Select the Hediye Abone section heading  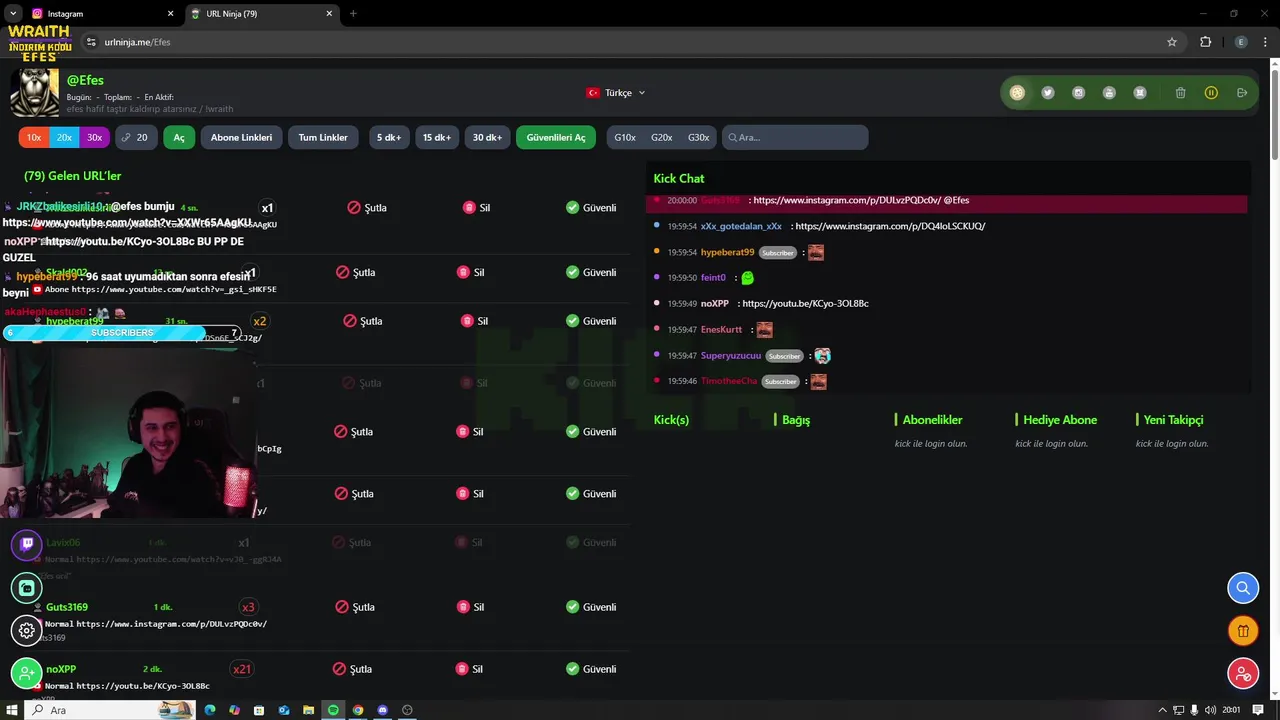(1060, 420)
